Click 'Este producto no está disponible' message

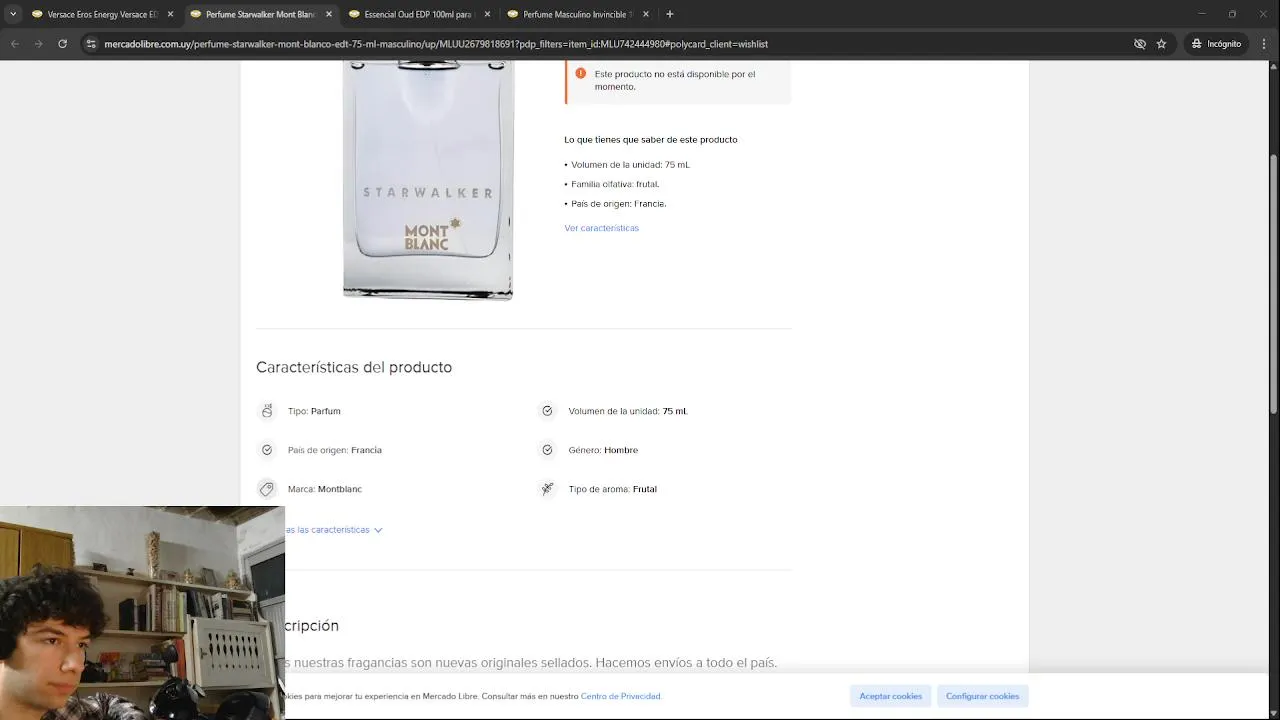(x=675, y=80)
